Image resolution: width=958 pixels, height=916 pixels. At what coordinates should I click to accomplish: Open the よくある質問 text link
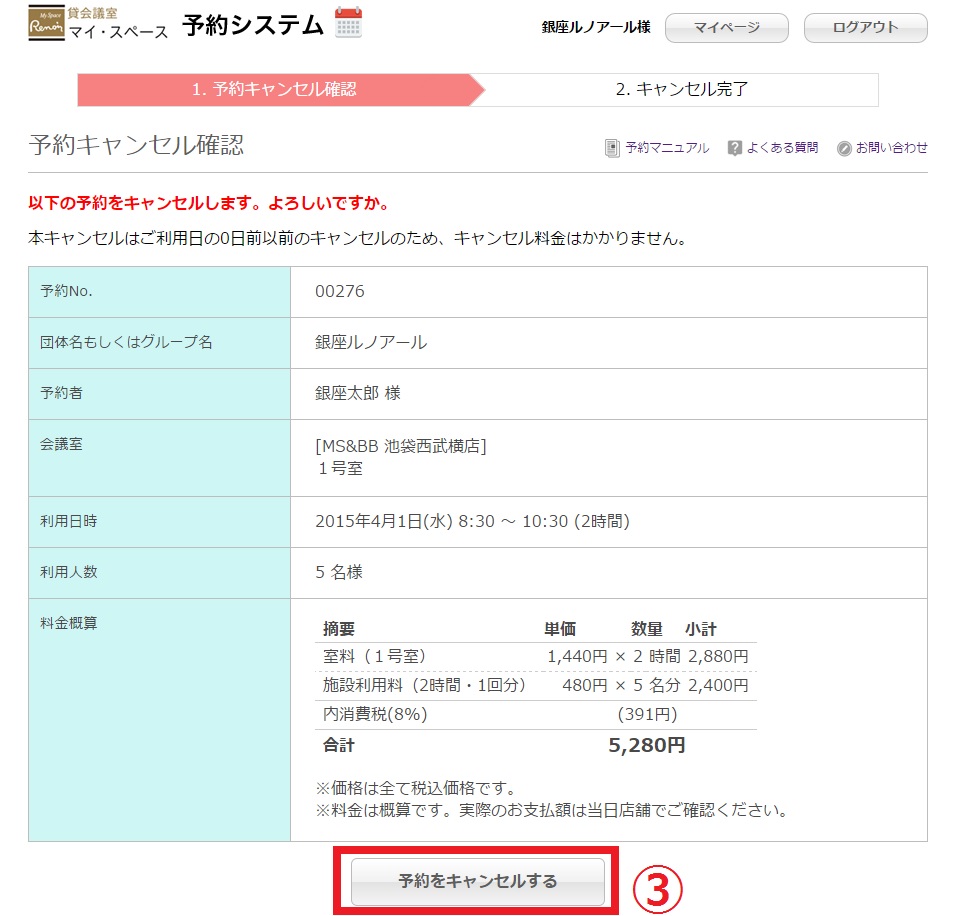[x=786, y=148]
